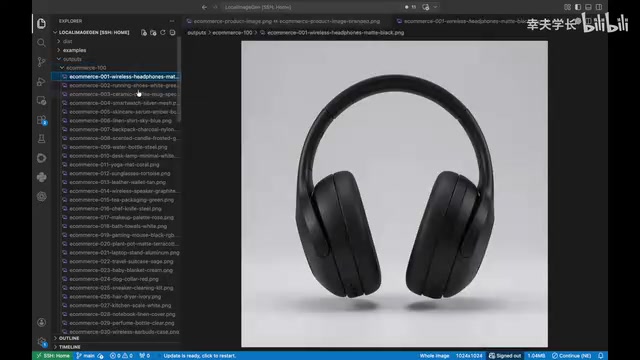Open ecommerce-011-yoga-mat-coral.png
Screen dimensions: 640x360
(x=115, y=165)
